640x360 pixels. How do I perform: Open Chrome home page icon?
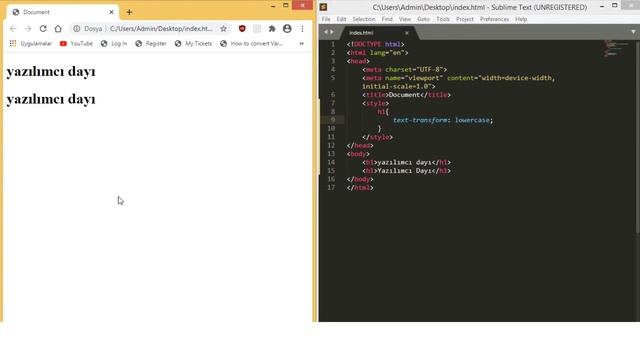58,29
